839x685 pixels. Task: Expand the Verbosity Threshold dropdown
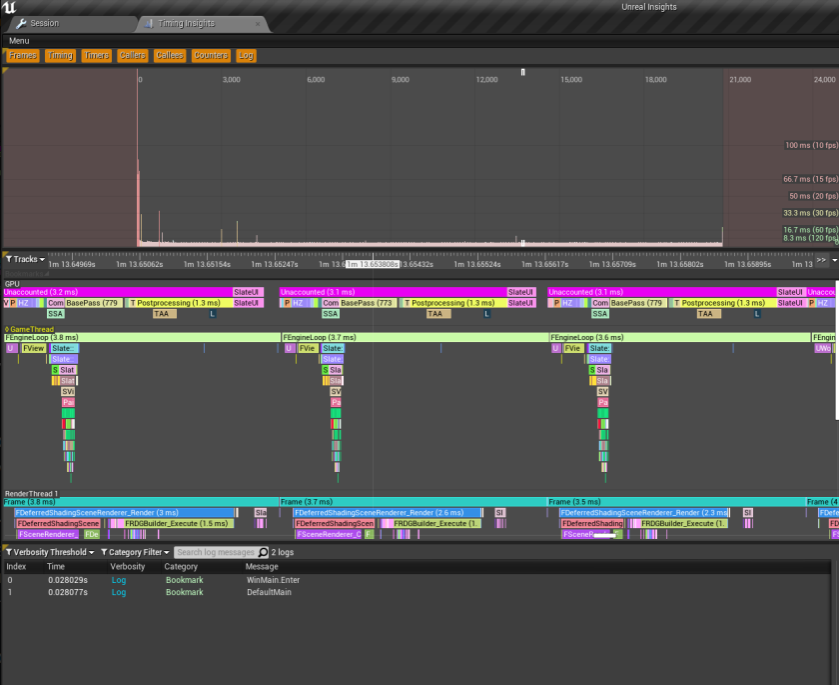point(50,552)
